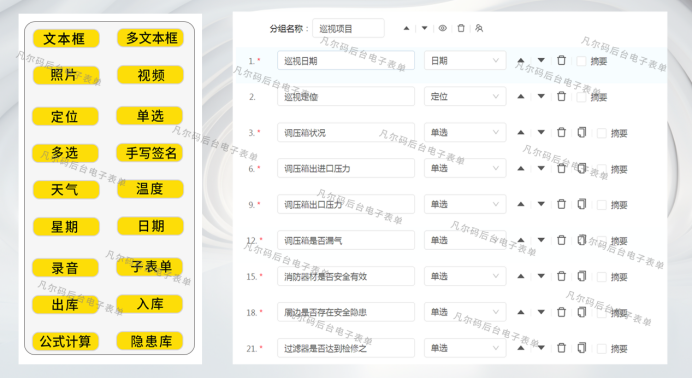
Task: Copy the 周边是否存在安全隐患 row
Action: [582, 312]
